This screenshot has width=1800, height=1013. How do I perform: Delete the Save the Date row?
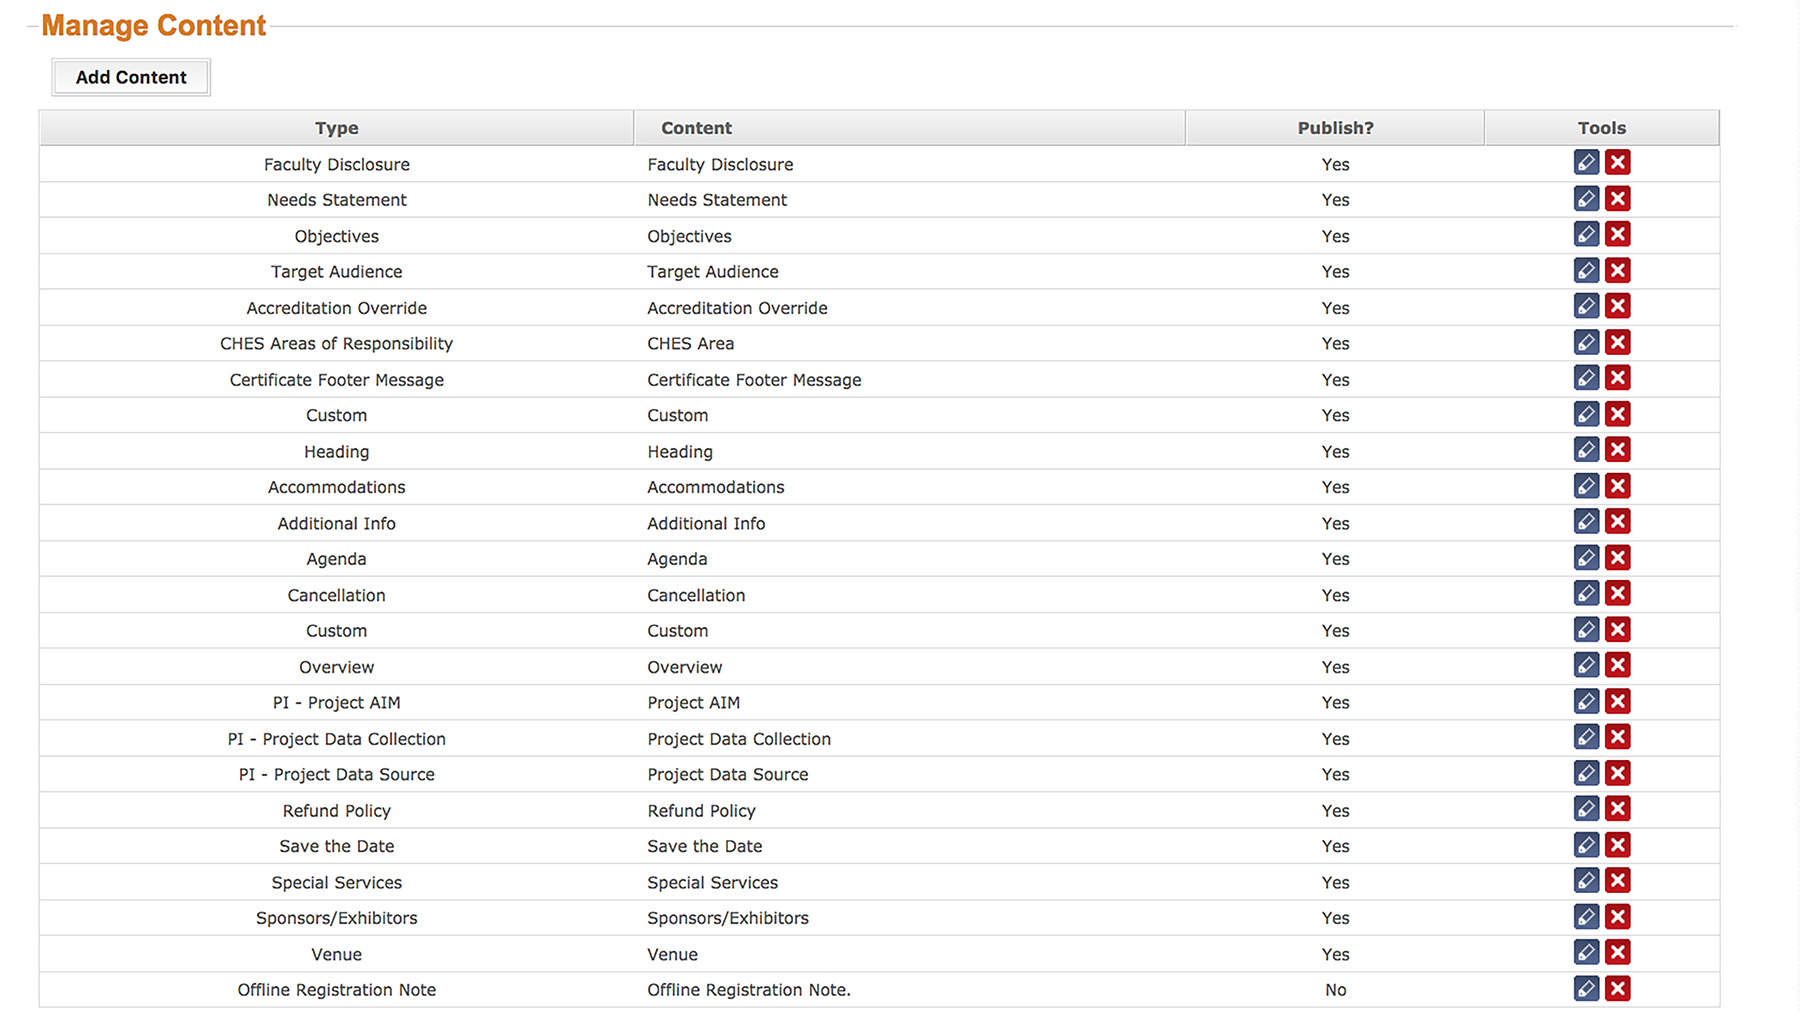pyautogui.click(x=1617, y=845)
